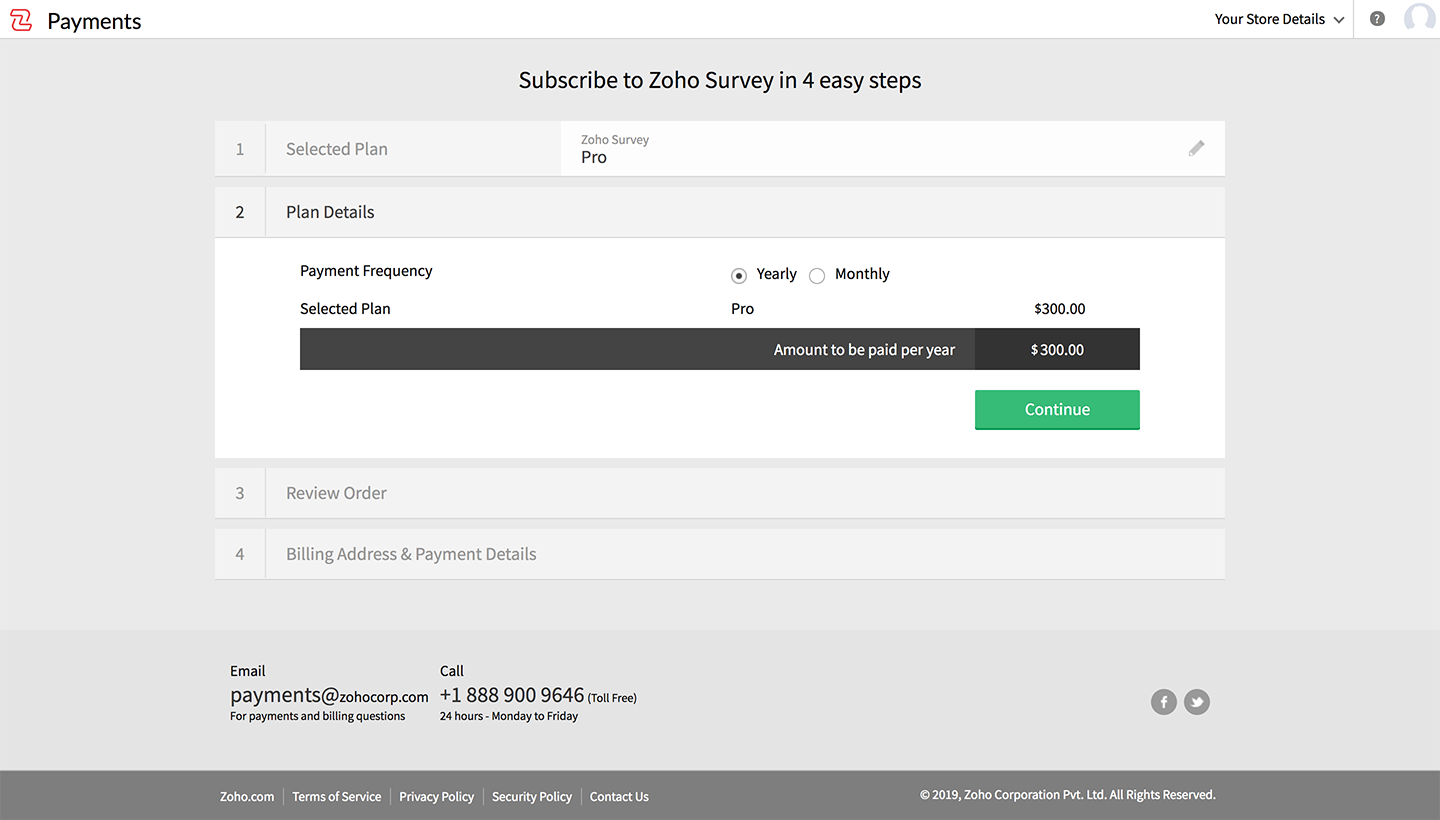Click the green Continue button

click(1057, 410)
